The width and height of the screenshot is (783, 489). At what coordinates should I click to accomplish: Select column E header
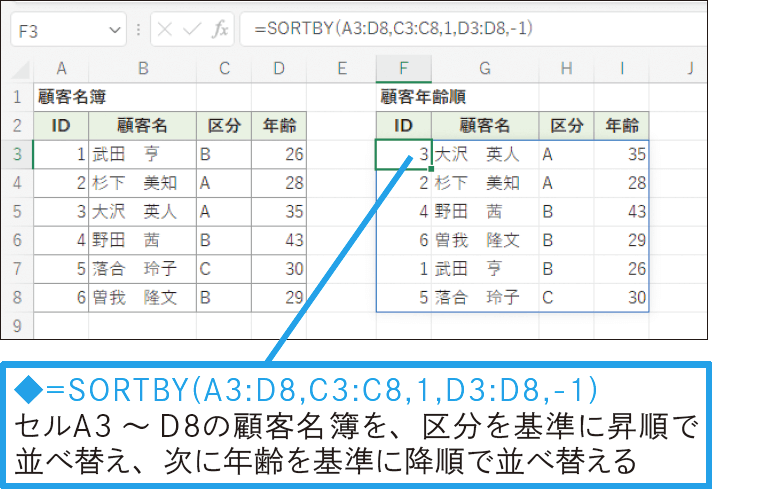tap(341, 68)
